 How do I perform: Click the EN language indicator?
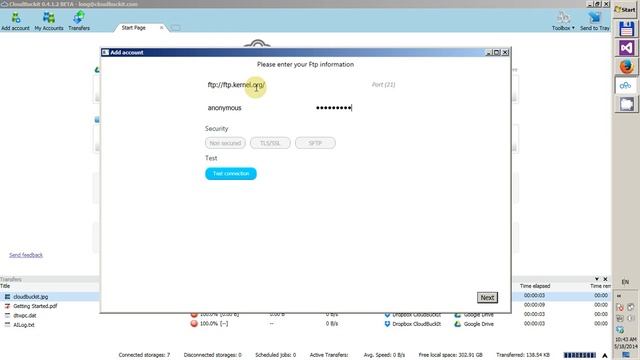click(x=625, y=282)
